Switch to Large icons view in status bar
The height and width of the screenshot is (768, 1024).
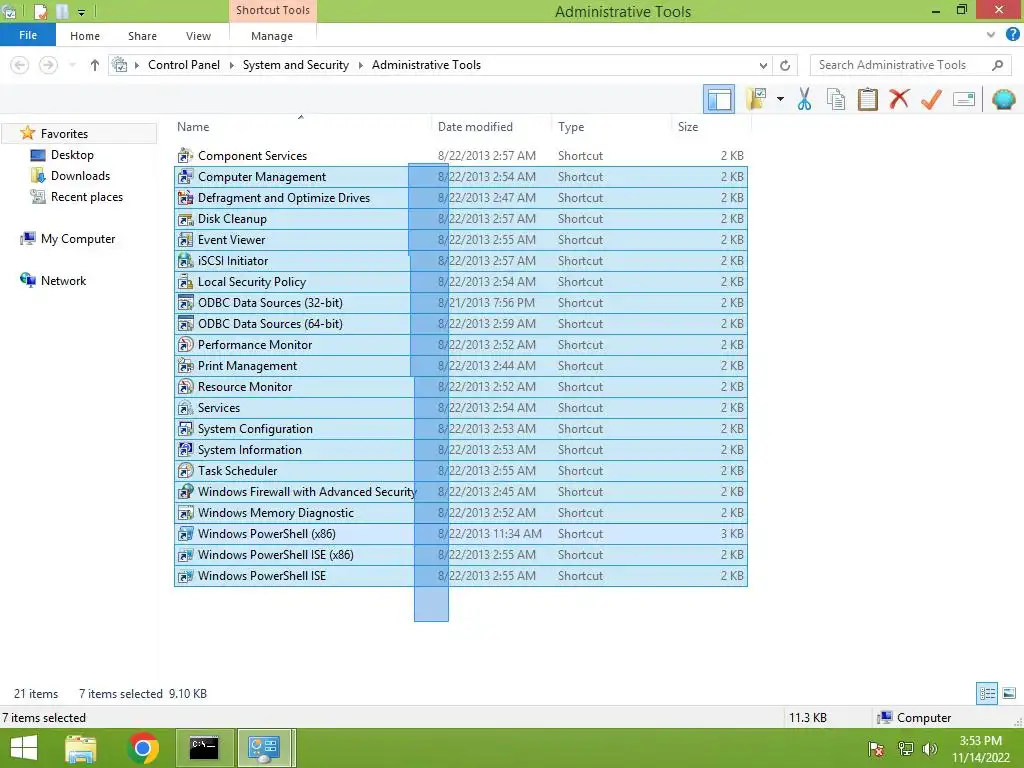pyautogui.click(x=1009, y=693)
